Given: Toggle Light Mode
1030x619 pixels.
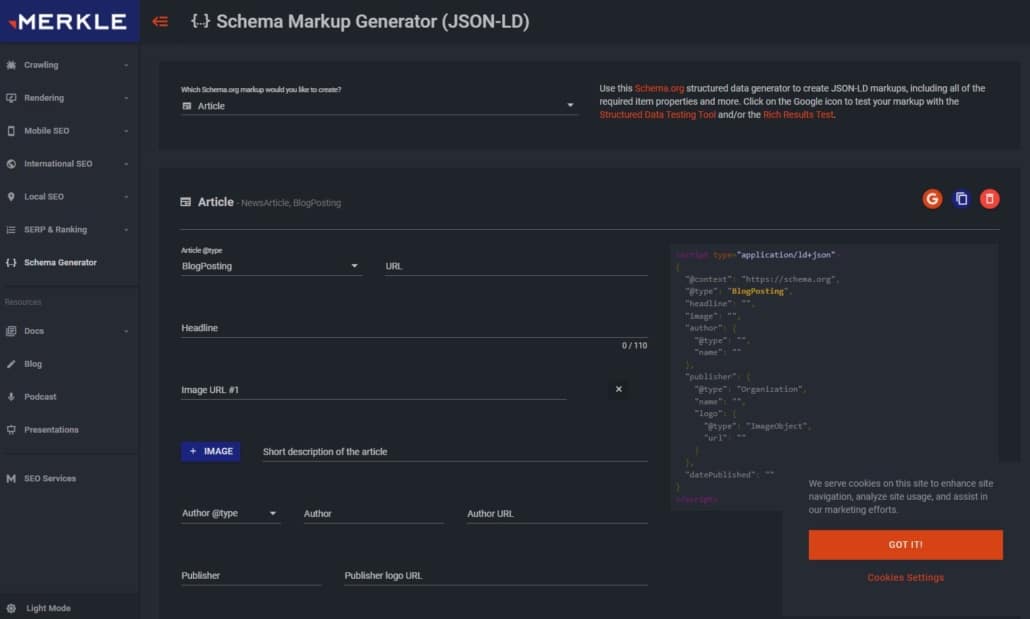Looking at the screenshot, I should tap(48, 608).
